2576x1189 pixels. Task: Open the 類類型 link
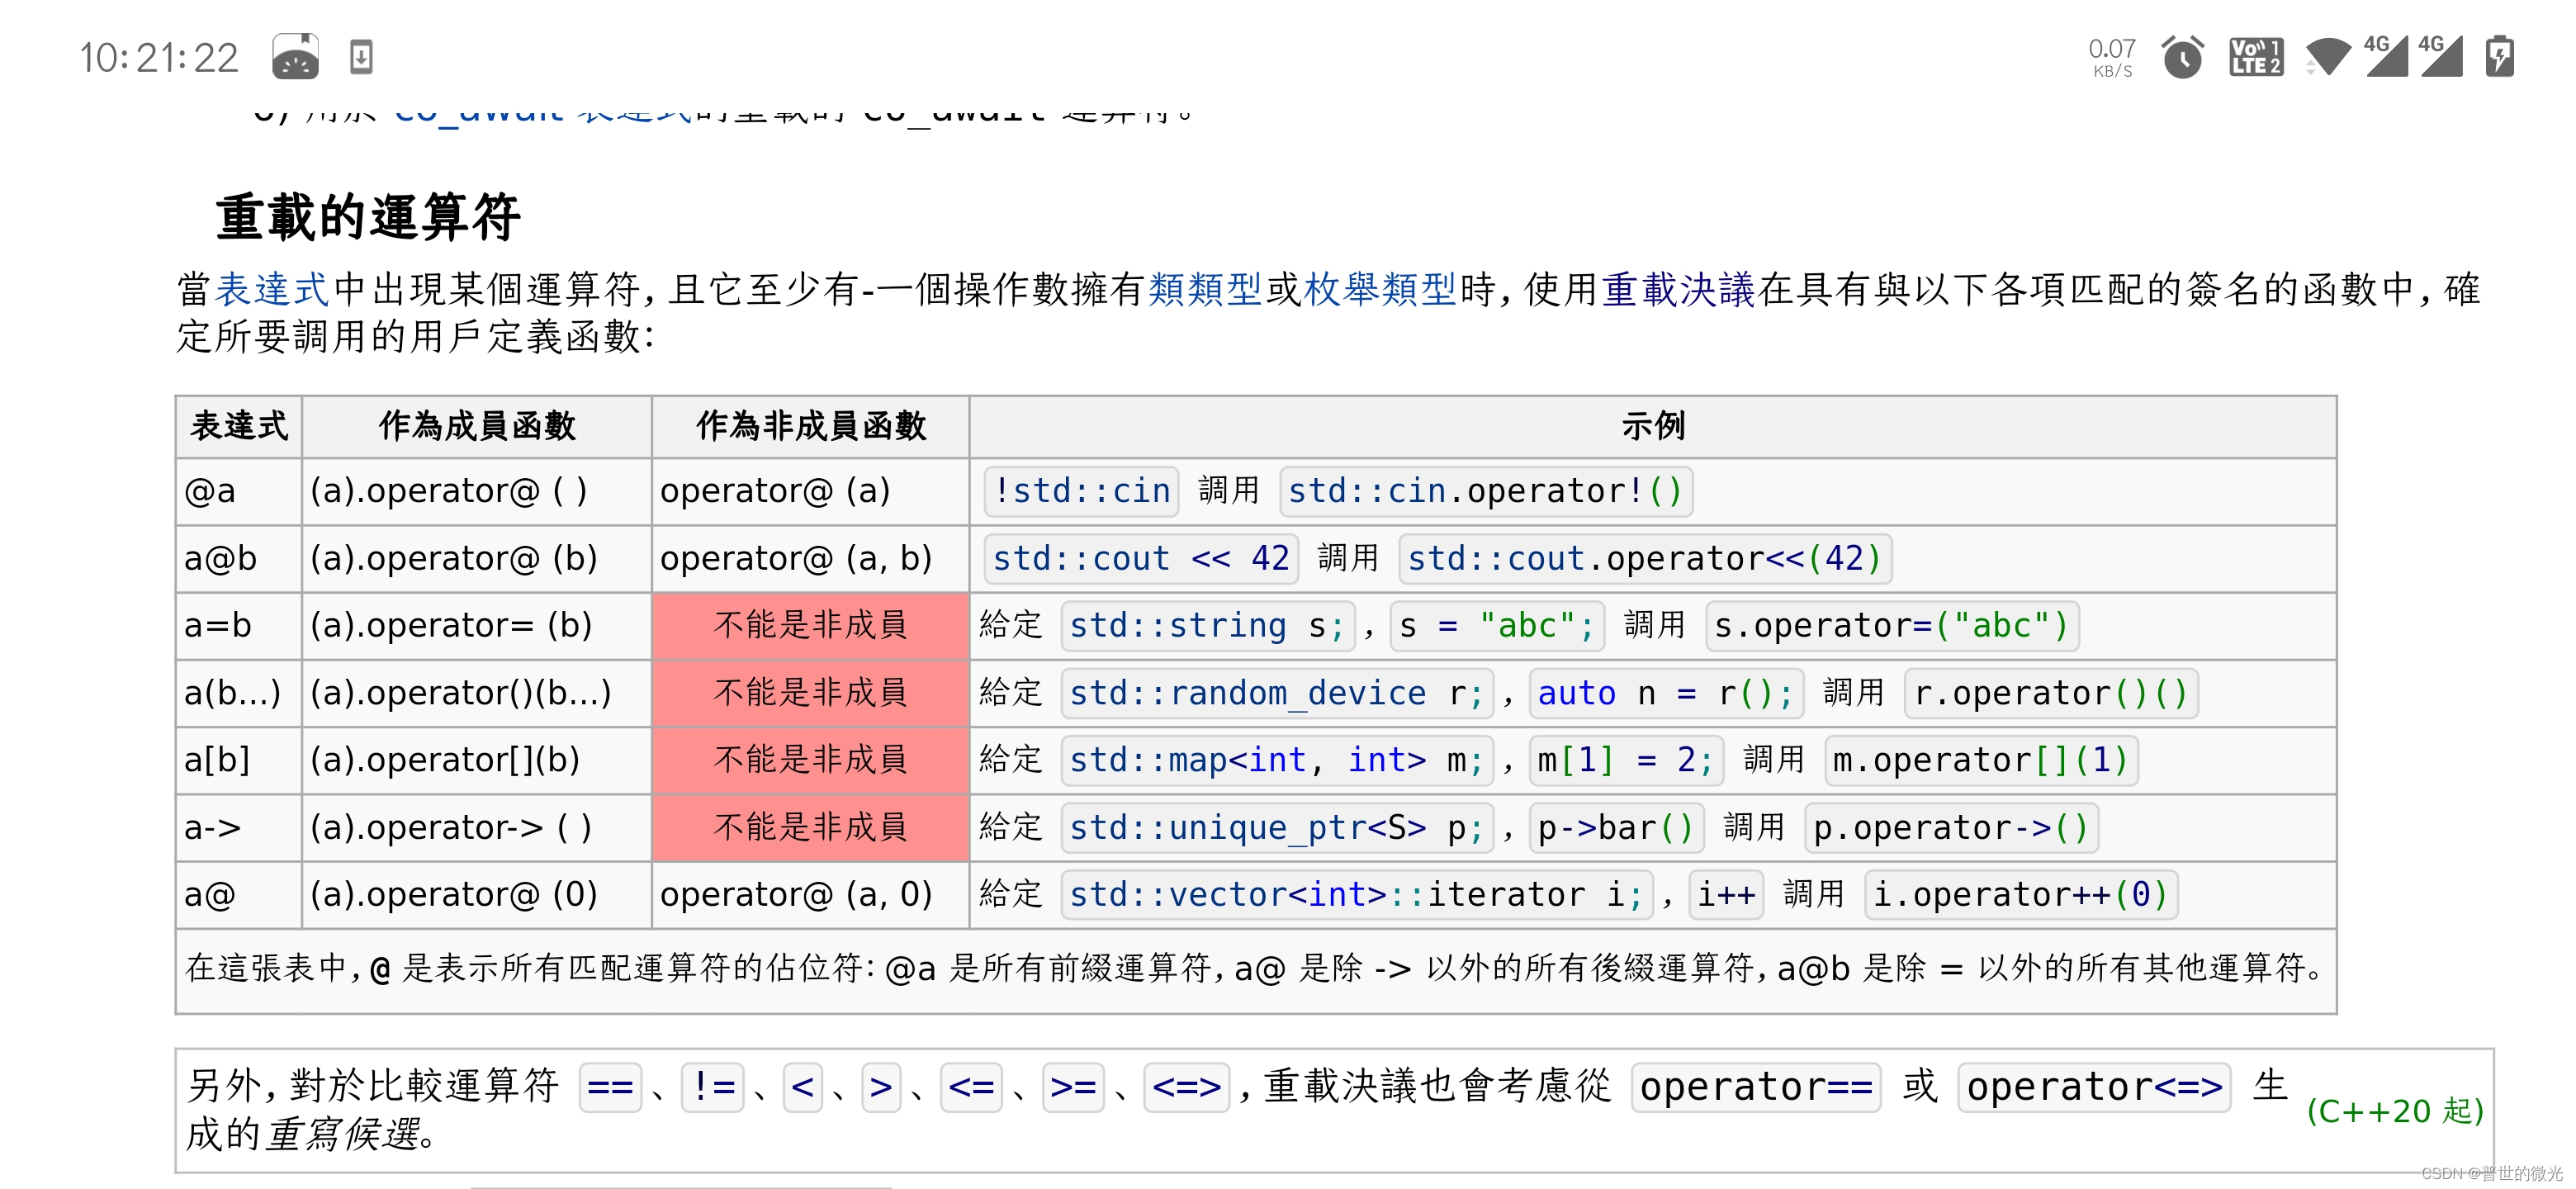[1206, 289]
